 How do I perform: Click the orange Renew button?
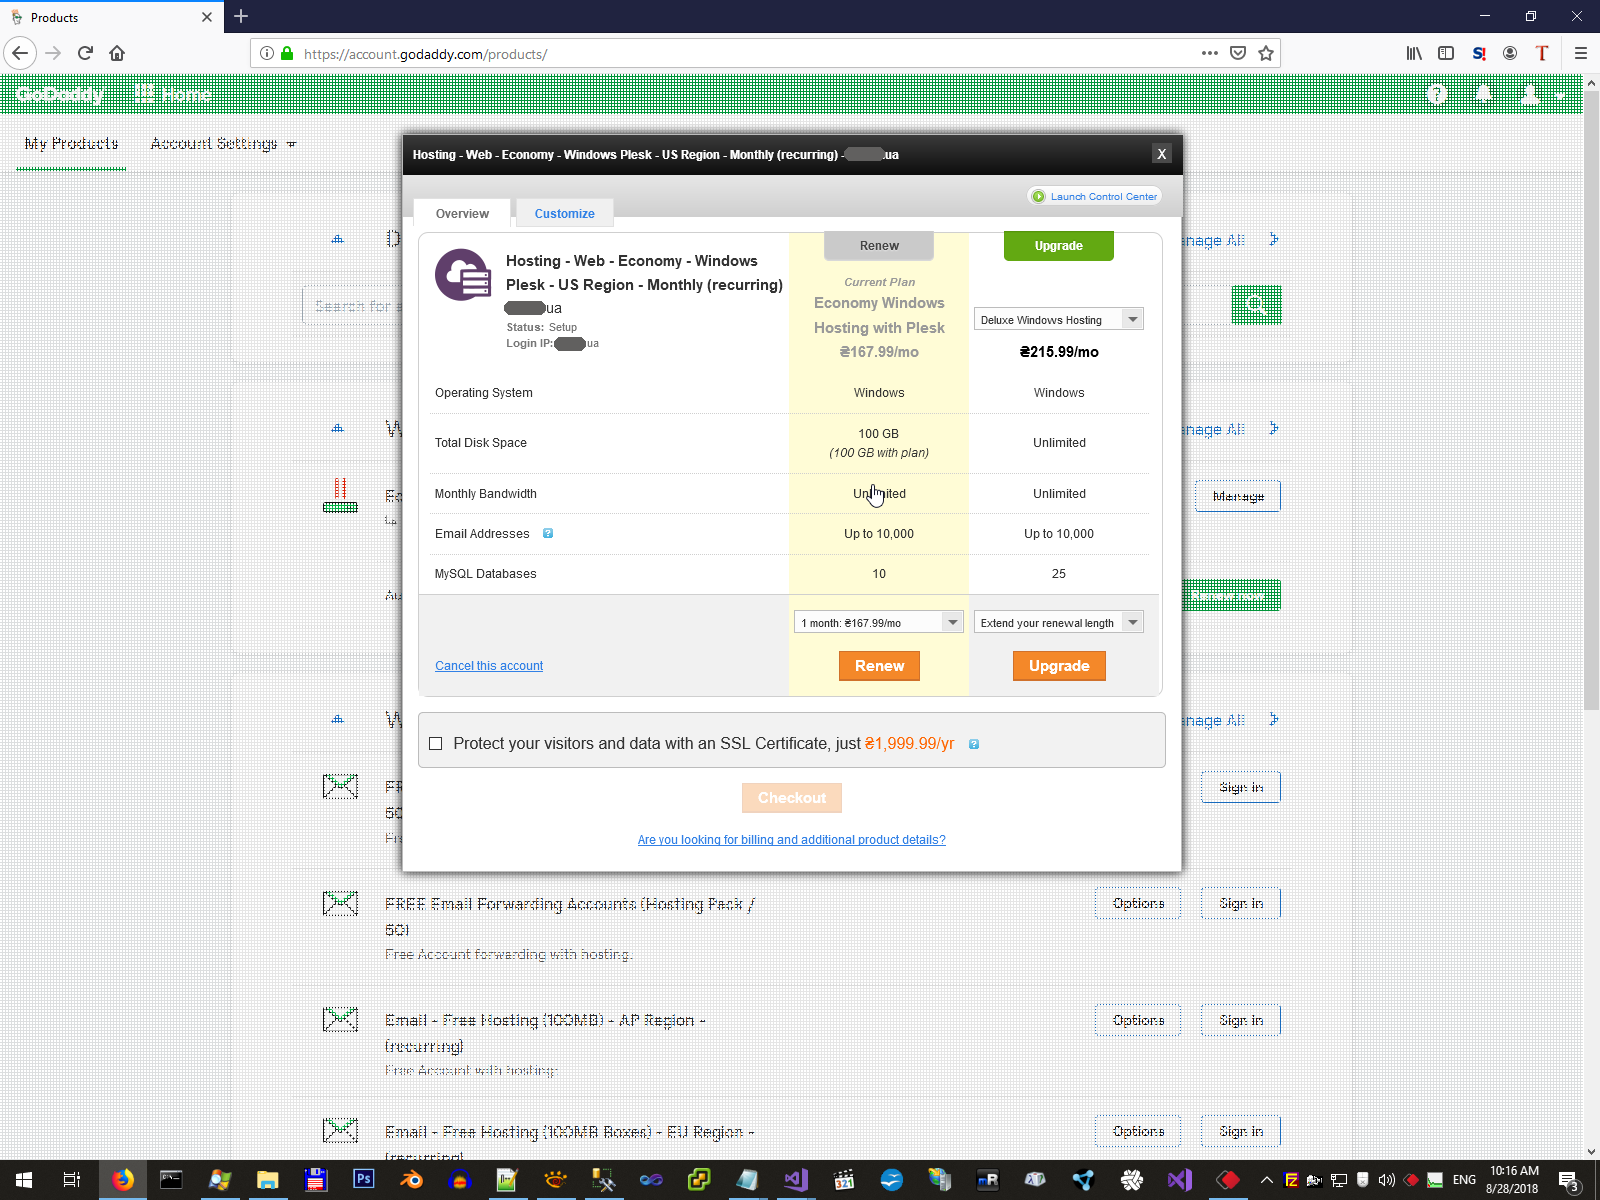coord(879,666)
